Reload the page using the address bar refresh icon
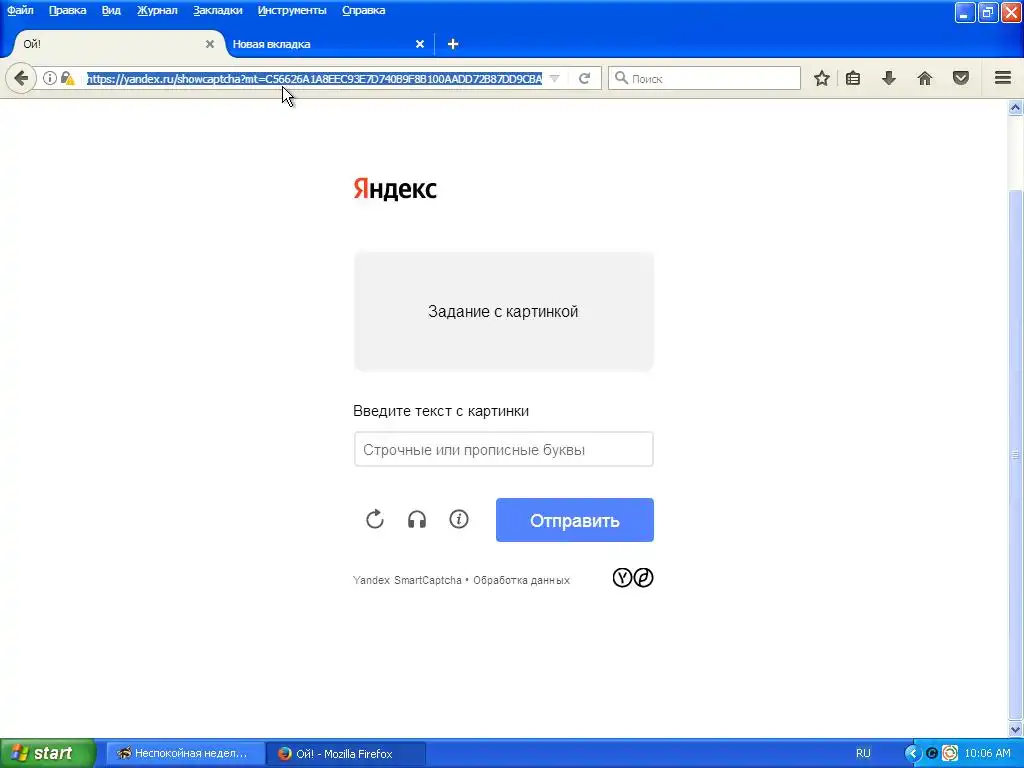 tap(584, 78)
